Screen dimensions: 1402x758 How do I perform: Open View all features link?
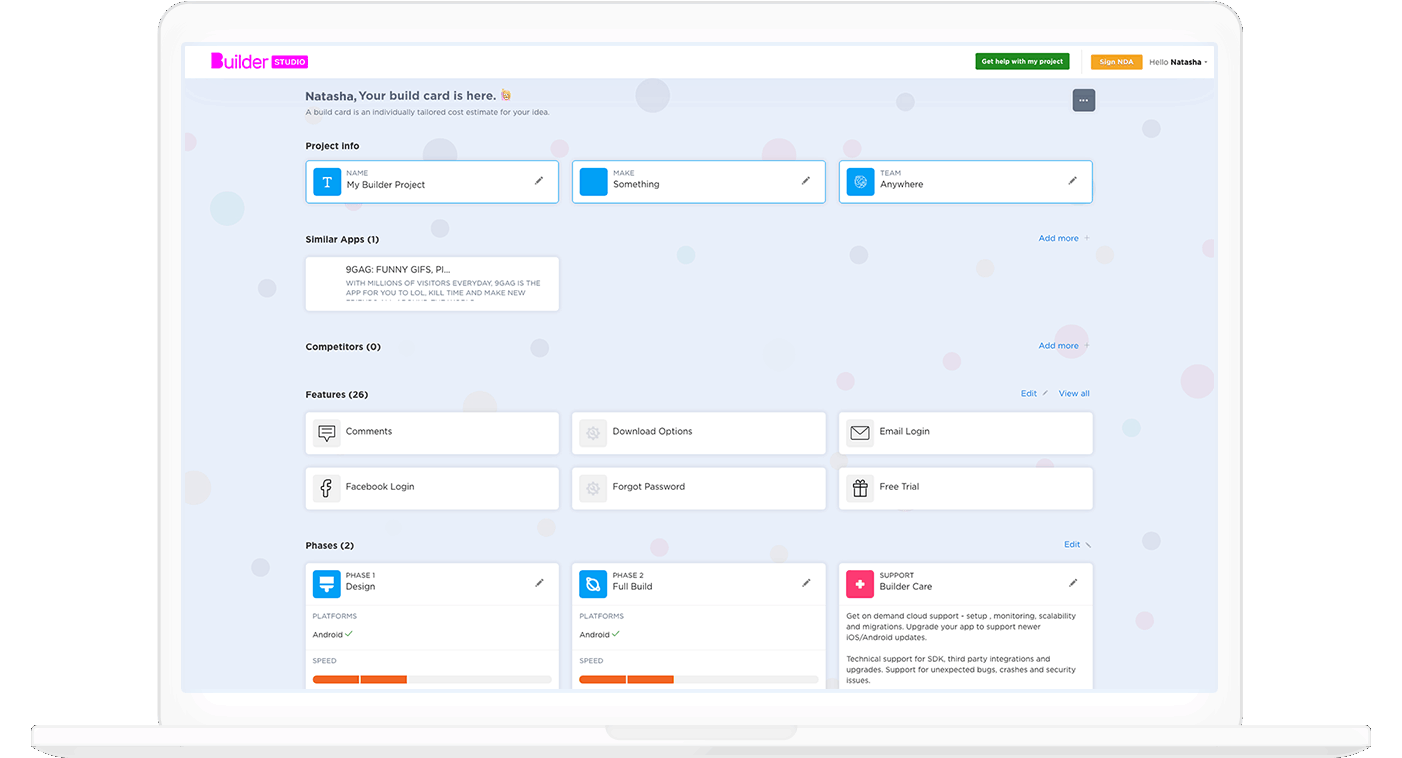[1074, 394]
